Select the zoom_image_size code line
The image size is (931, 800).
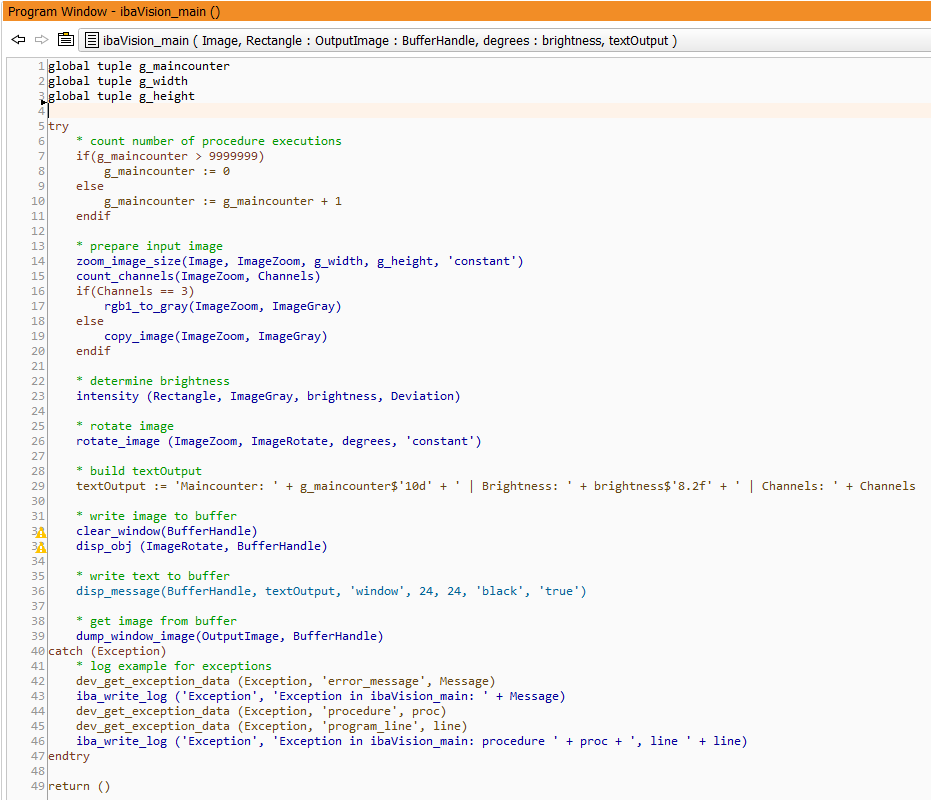tap(299, 261)
